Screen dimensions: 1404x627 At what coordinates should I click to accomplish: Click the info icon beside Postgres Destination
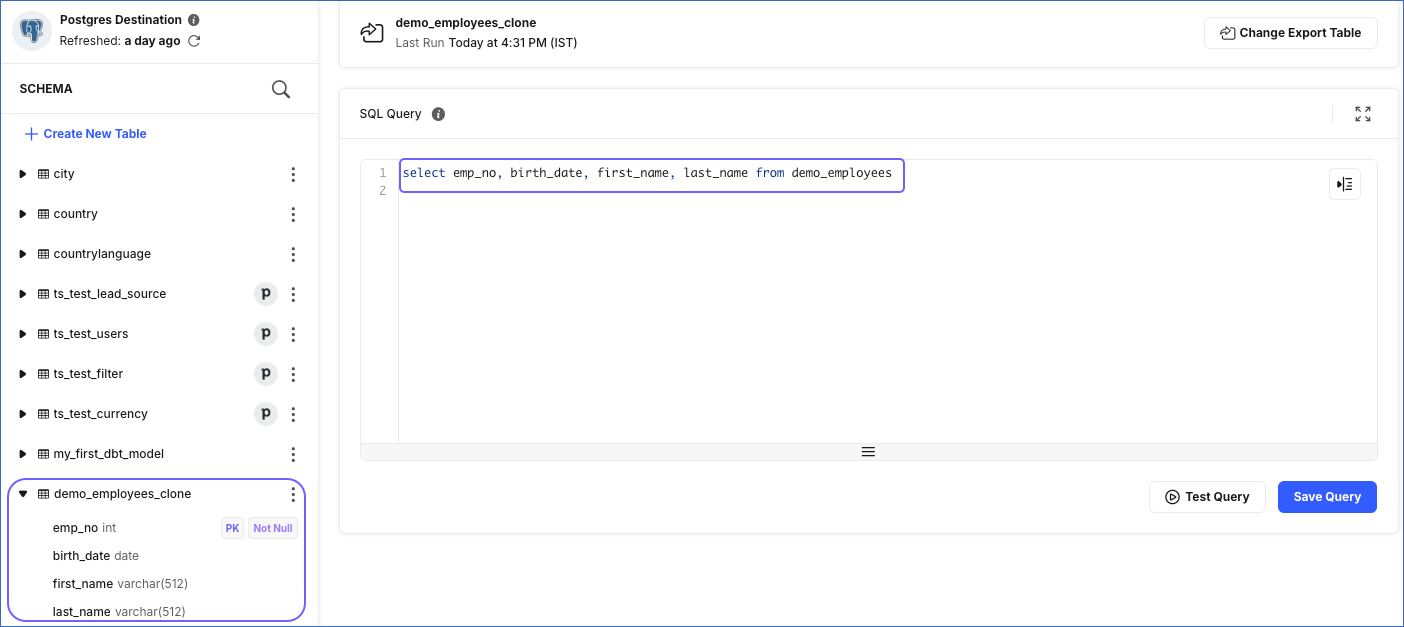pos(194,20)
